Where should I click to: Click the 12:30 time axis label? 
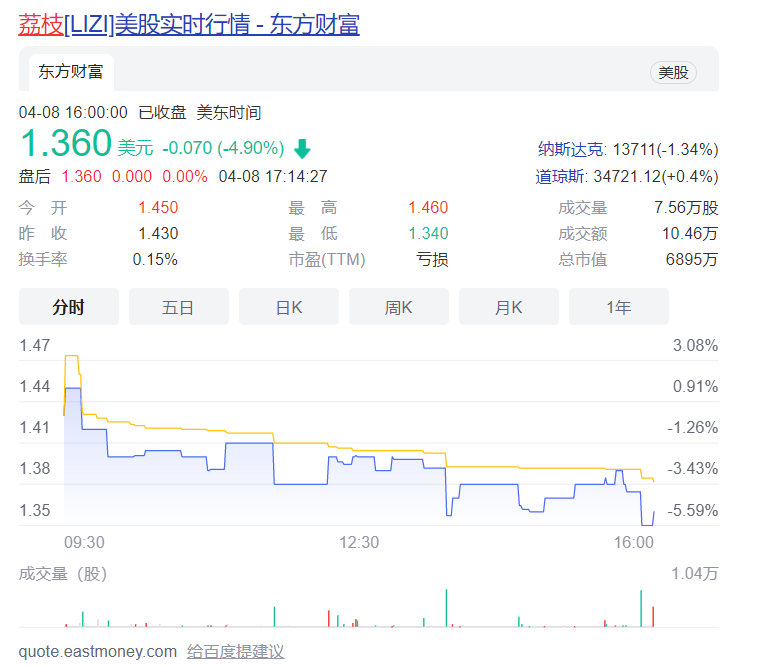[x=359, y=543]
